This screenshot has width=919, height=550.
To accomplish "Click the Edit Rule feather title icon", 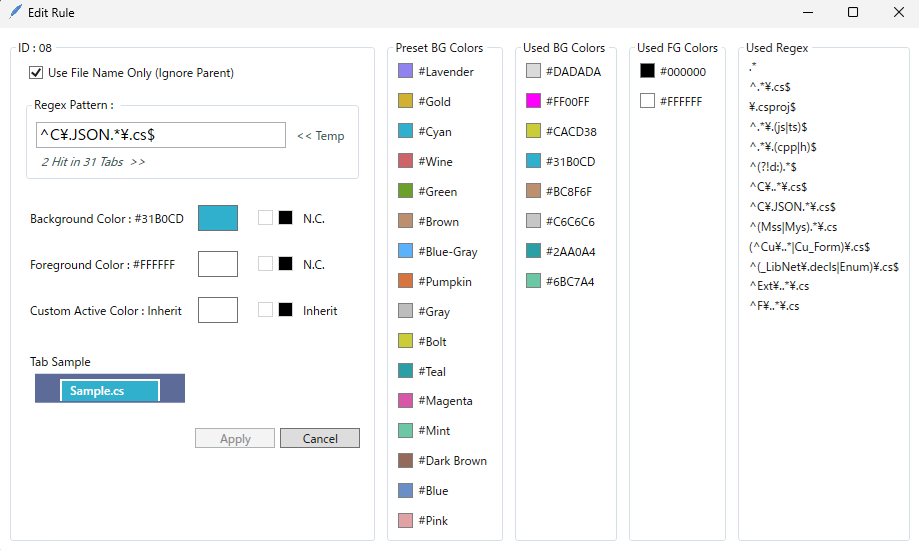I will pos(16,12).
